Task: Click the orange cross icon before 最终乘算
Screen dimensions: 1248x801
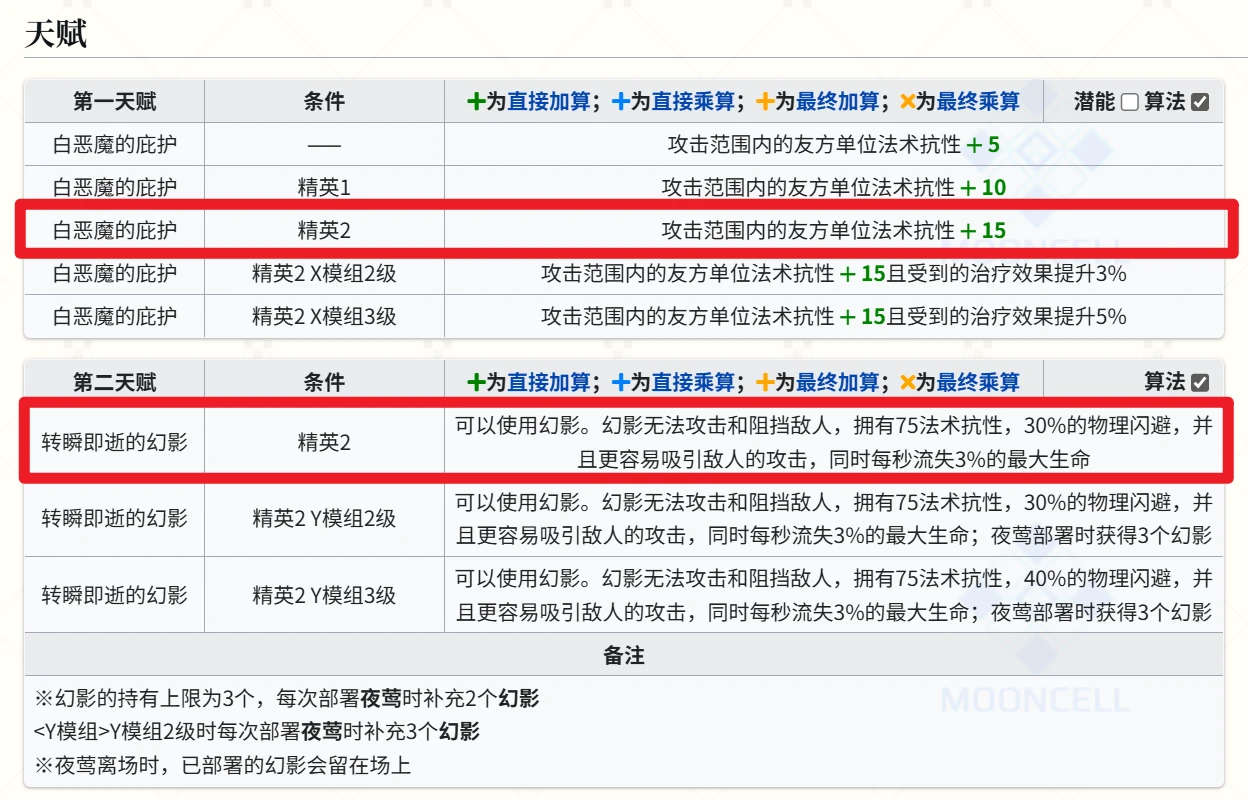Action: click(x=910, y=100)
